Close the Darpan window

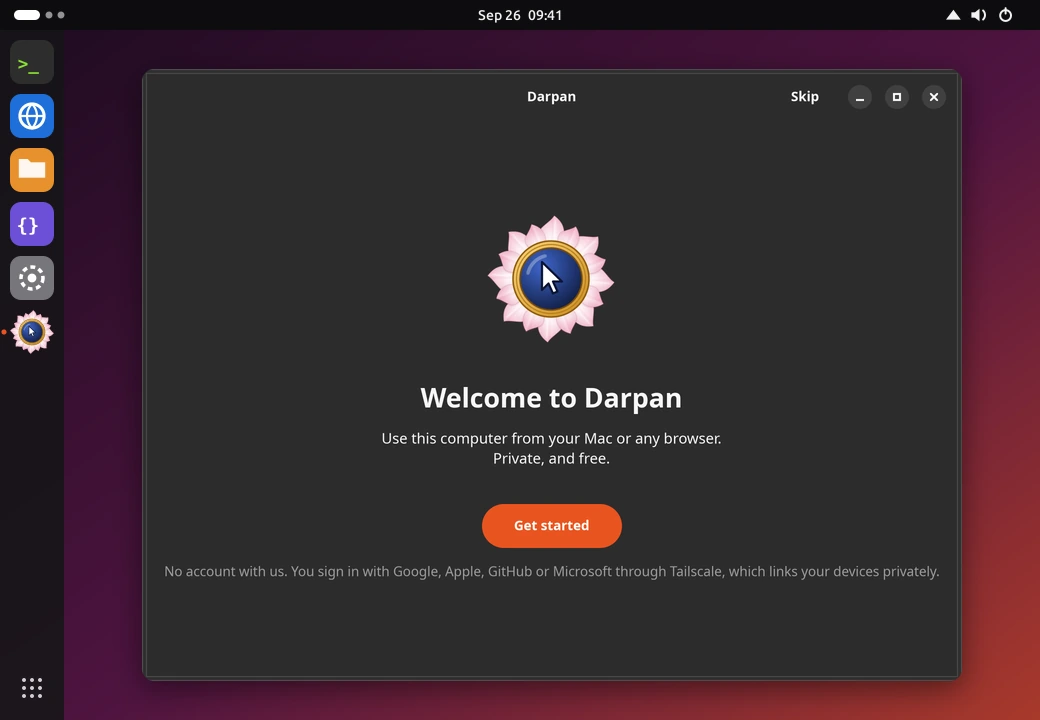(x=934, y=97)
